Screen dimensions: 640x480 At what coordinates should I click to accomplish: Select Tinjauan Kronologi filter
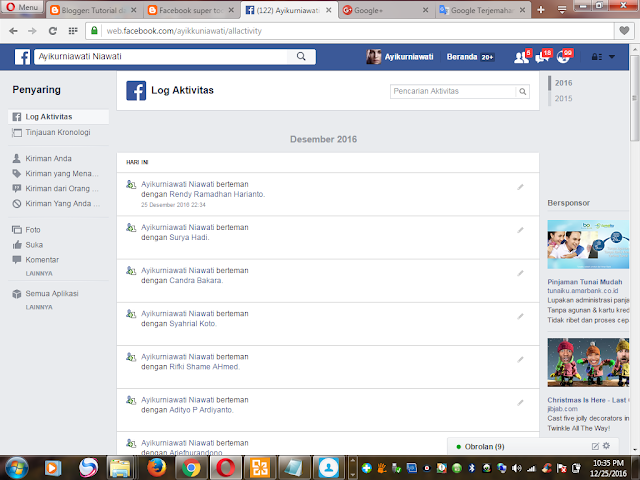[58, 132]
